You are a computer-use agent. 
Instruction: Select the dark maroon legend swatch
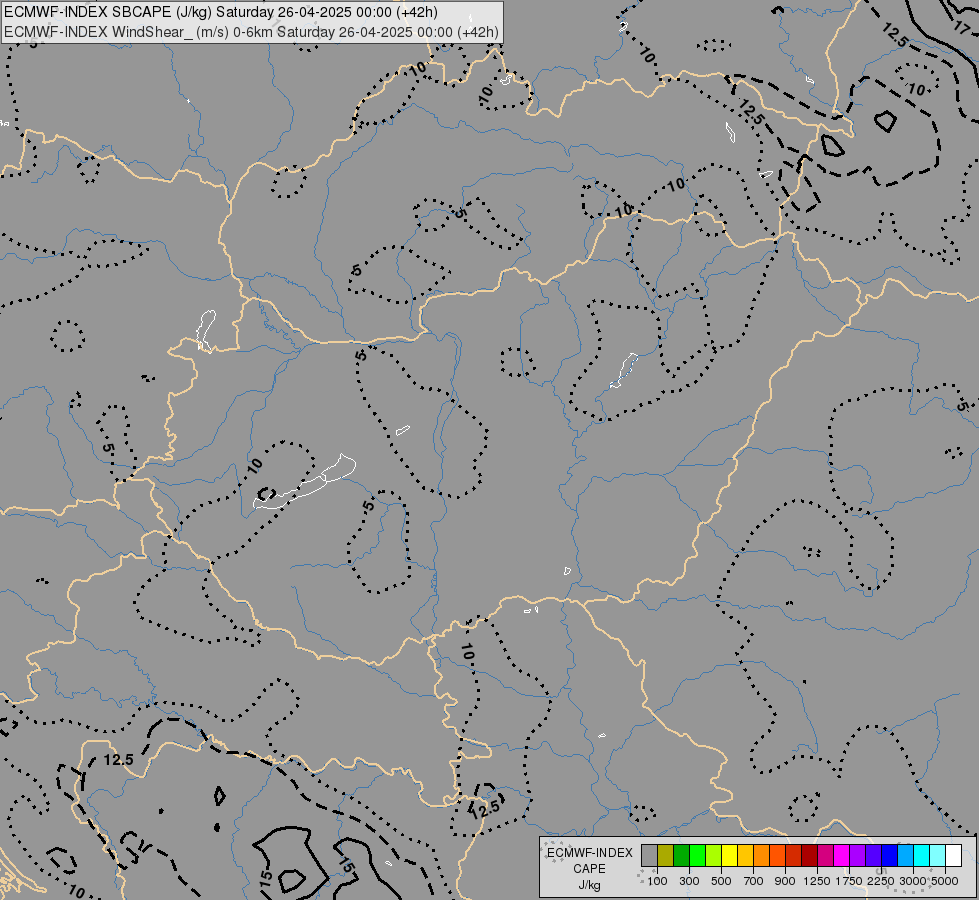809,856
